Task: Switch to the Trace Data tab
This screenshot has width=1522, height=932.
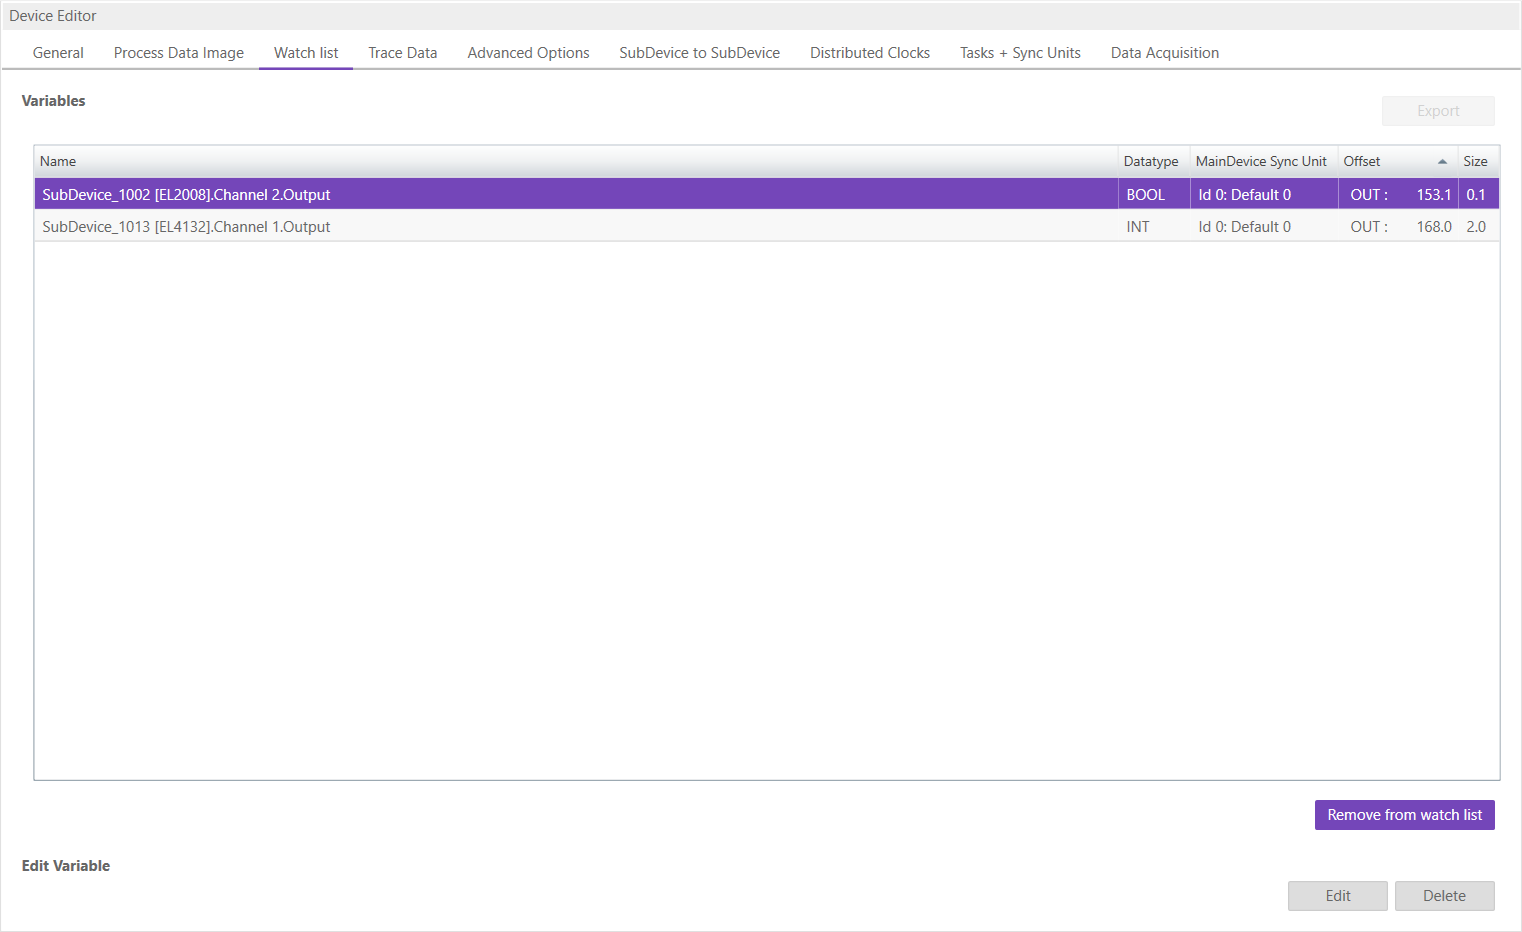Action: 402,52
